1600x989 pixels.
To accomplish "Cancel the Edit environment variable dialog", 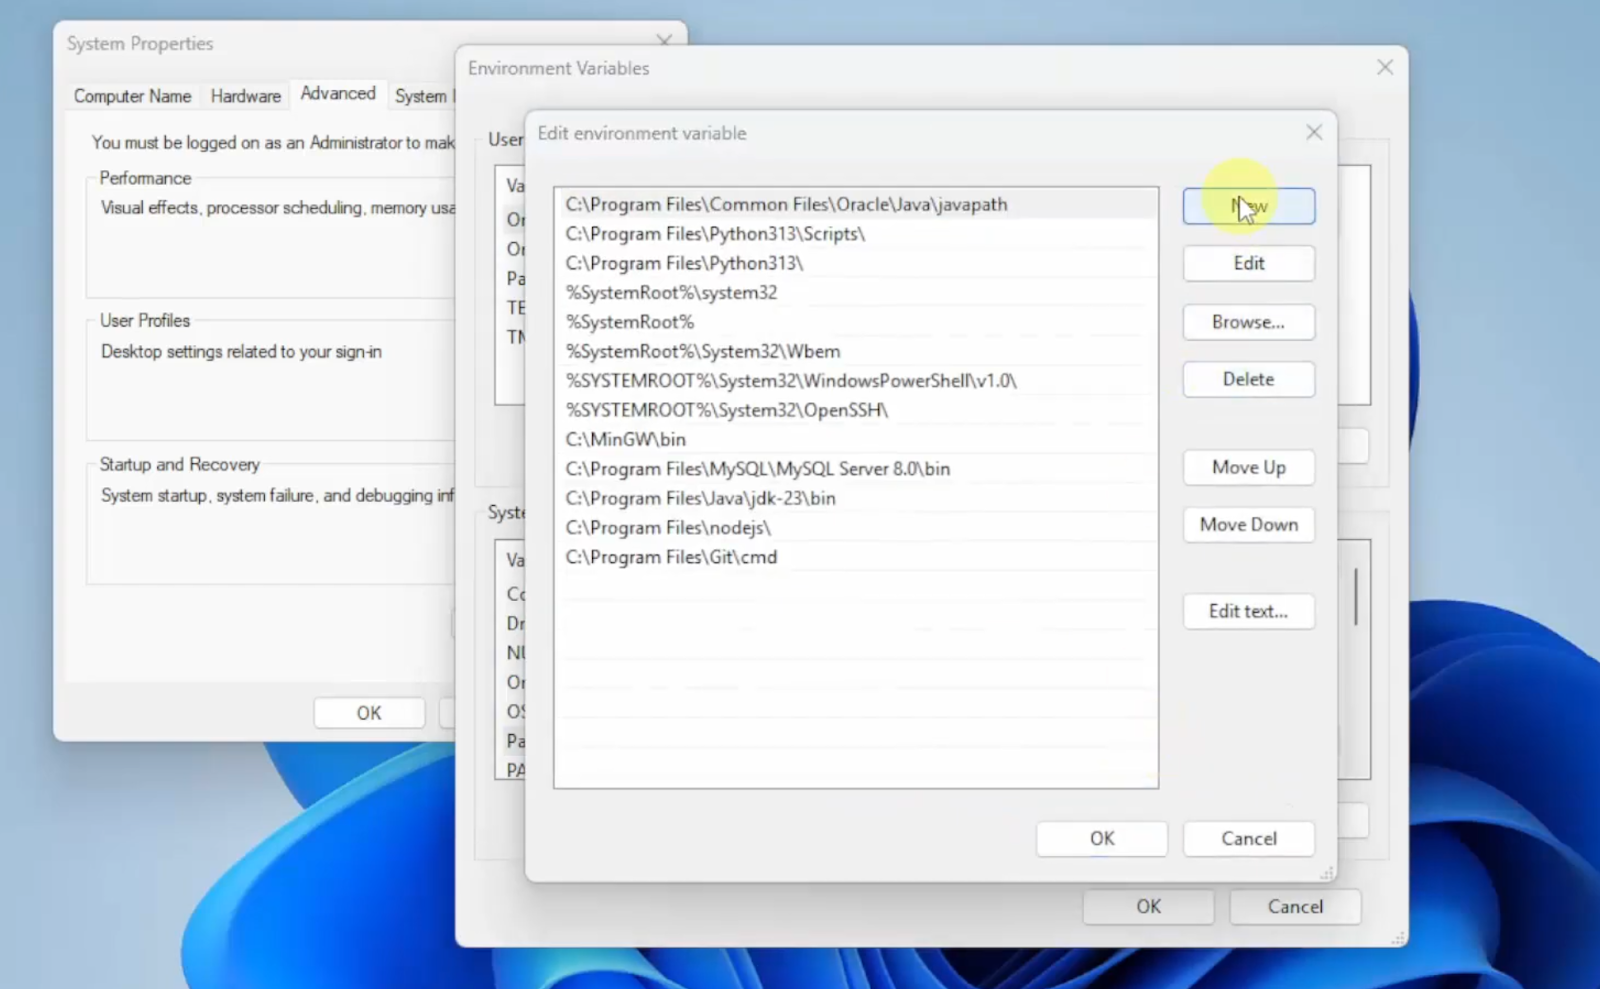I will pos(1248,838).
